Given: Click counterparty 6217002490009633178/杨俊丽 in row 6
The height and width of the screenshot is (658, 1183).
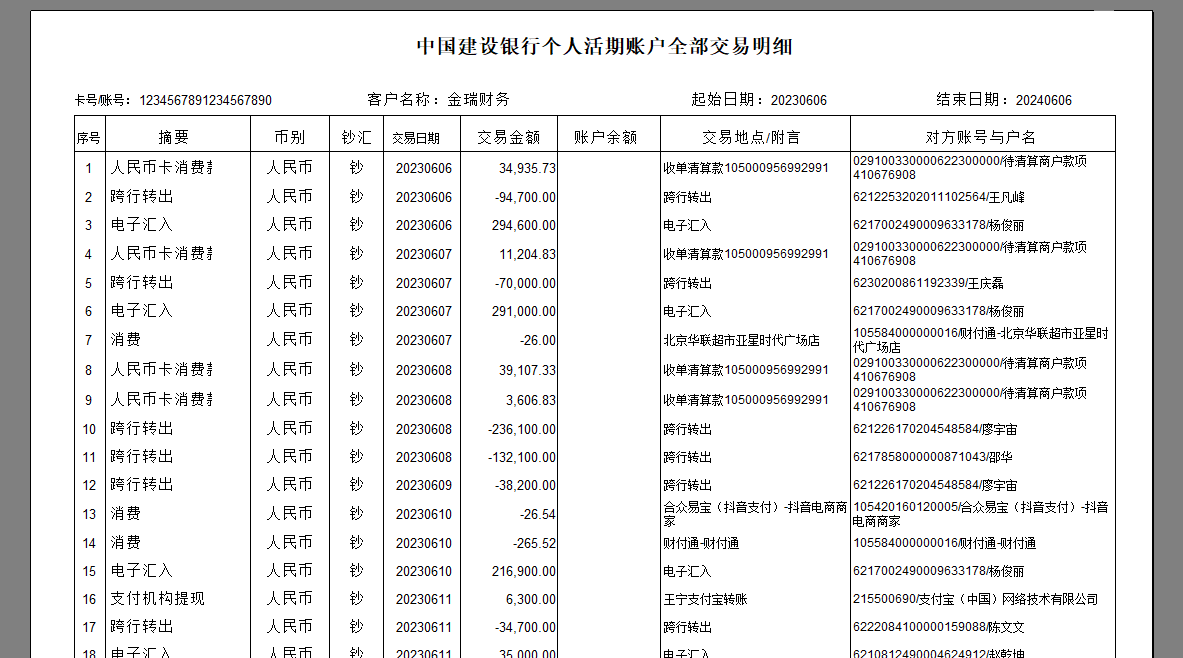Looking at the screenshot, I should [939, 311].
